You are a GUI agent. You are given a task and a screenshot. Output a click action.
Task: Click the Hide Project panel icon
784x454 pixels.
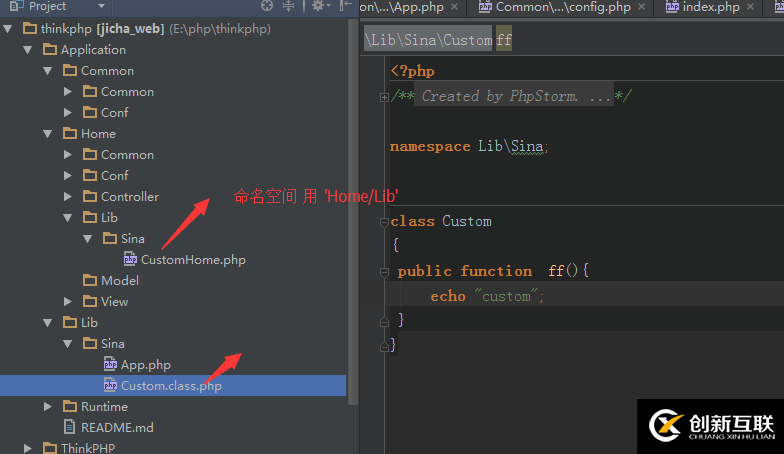345,6
